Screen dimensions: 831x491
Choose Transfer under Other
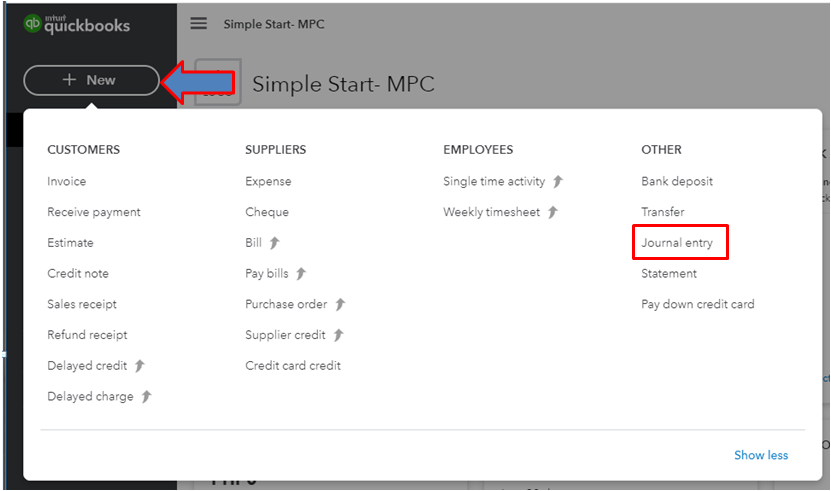(662, 212)
